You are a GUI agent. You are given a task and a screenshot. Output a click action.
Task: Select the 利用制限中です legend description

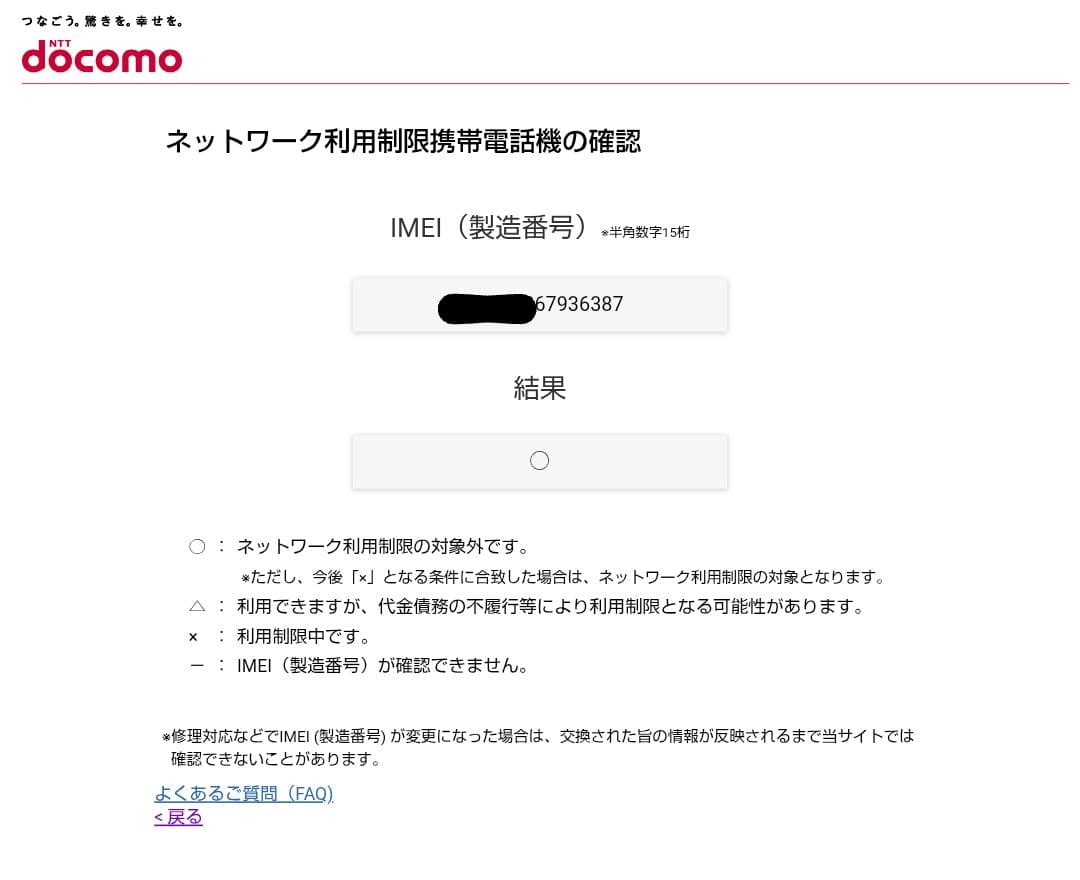(305, 636)
